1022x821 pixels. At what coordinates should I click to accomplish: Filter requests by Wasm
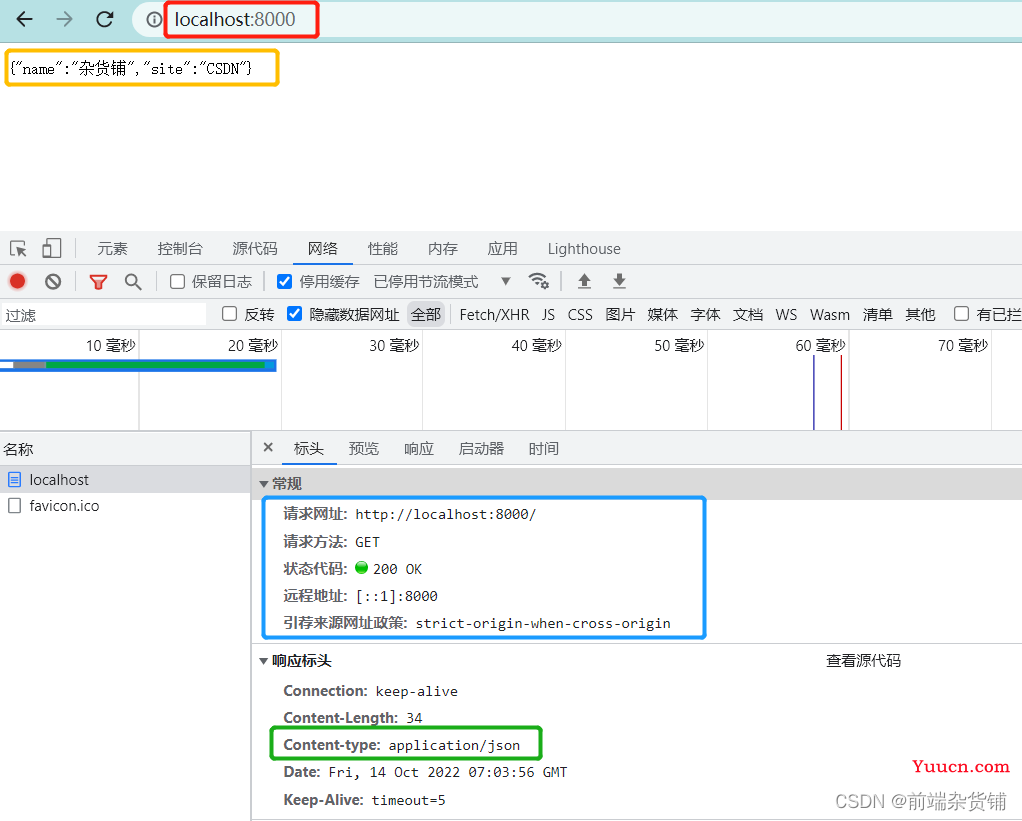(830, 315)
